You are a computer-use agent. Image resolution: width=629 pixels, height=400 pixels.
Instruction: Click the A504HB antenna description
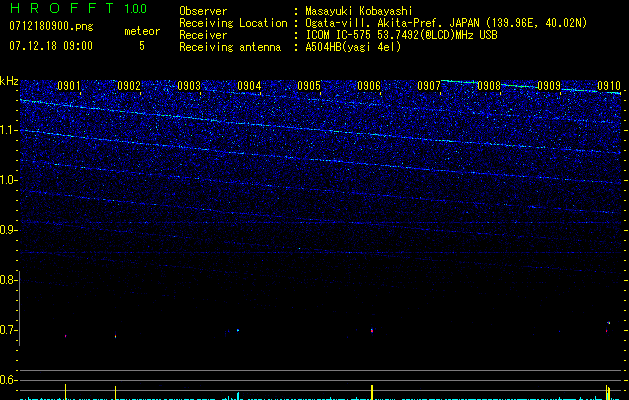(354, 47)
